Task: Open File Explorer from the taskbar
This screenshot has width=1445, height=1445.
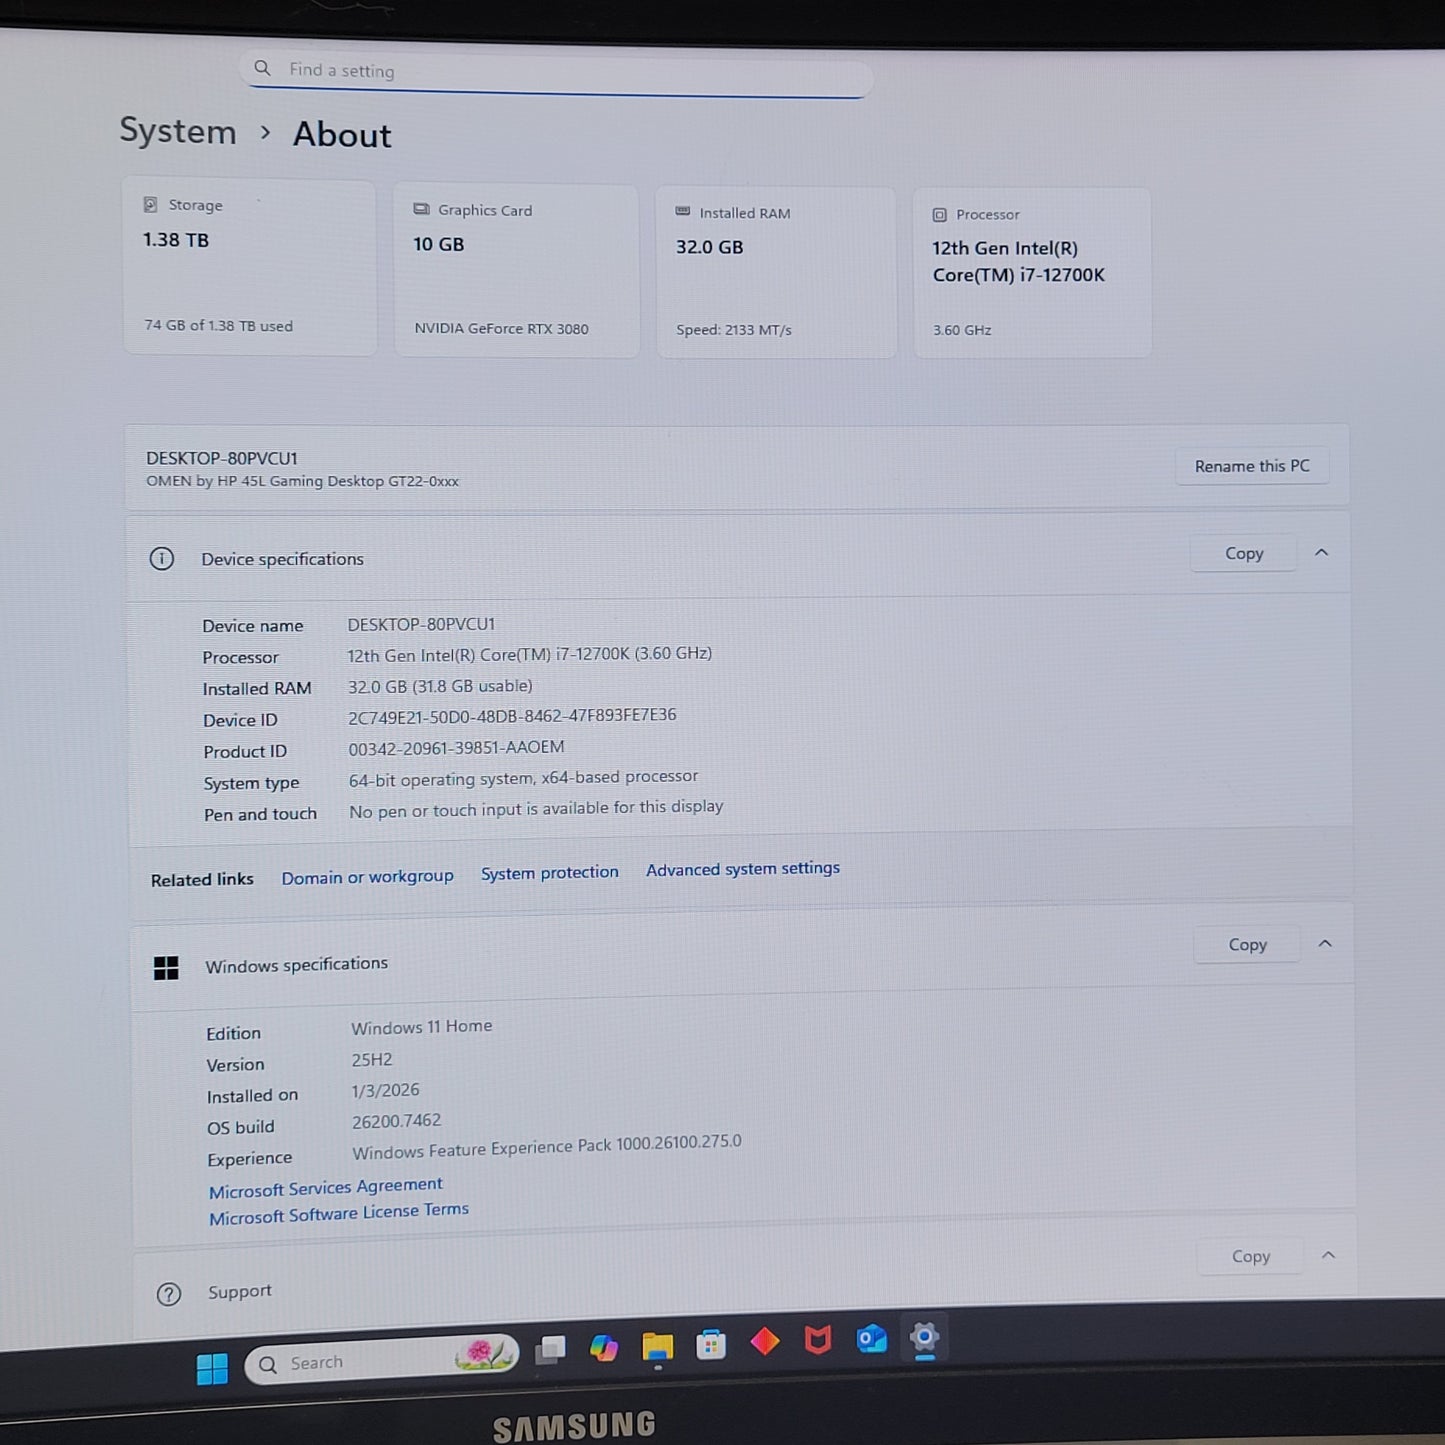Action: [657, 1347]
